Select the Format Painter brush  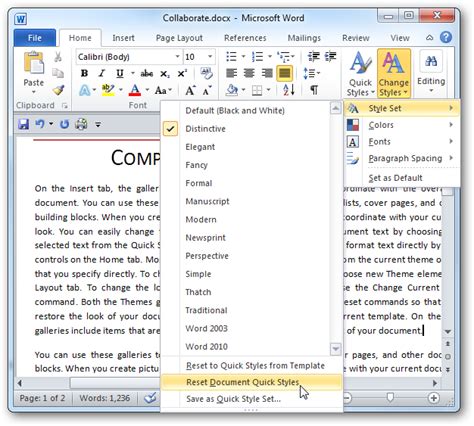pyautogui.click(x=59, y=90)
